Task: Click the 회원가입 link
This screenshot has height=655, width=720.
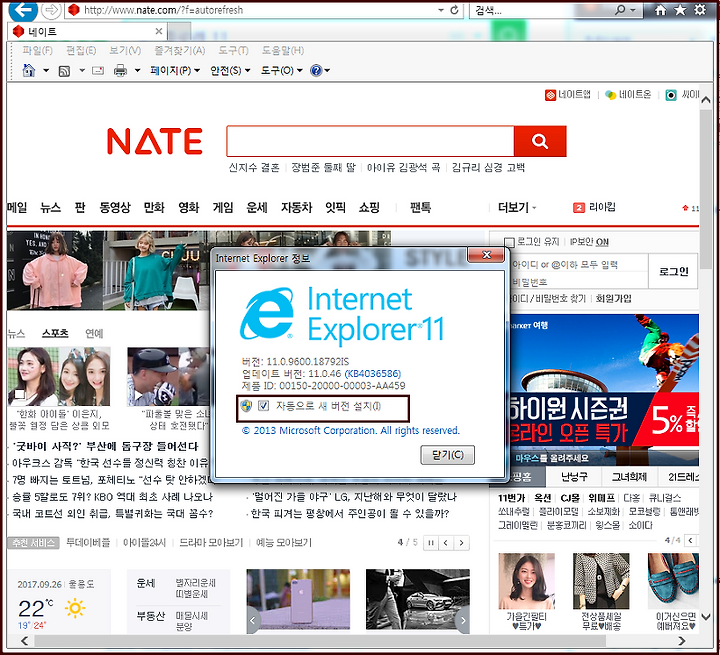Action: coord(613,299)
